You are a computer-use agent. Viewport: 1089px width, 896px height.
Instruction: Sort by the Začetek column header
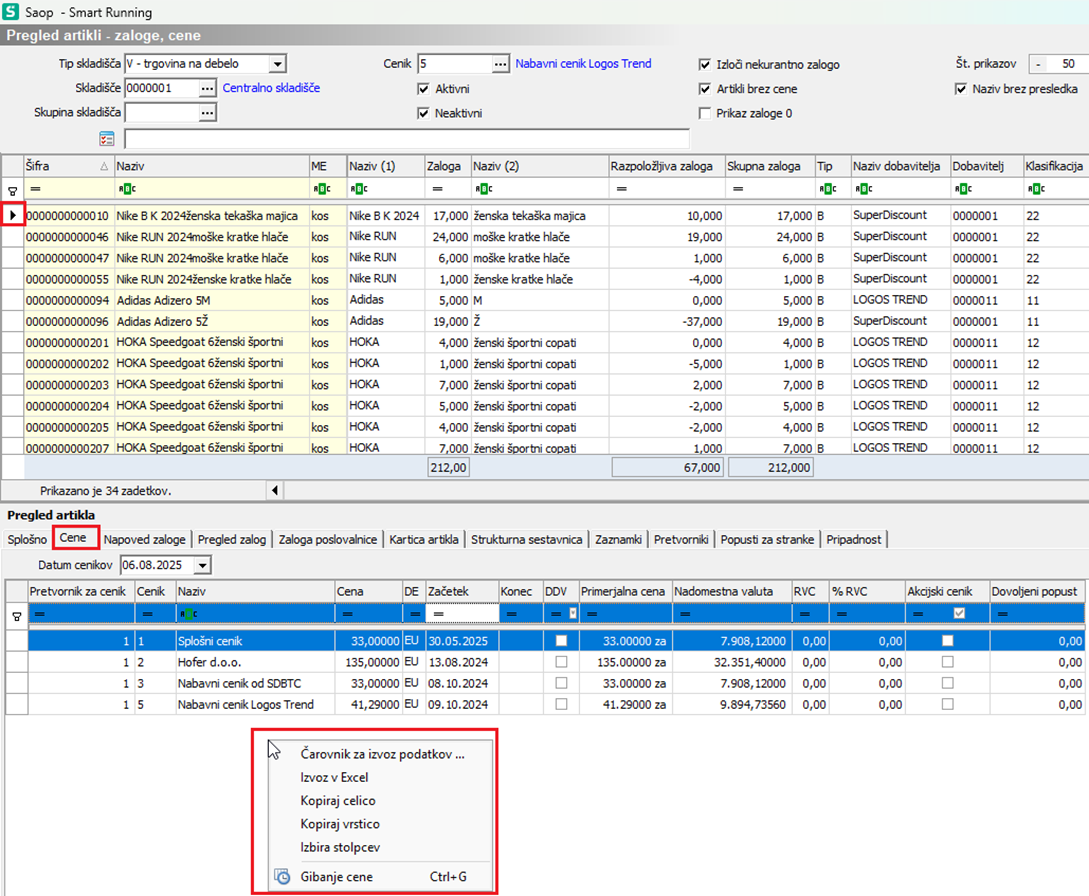[462, 591]
